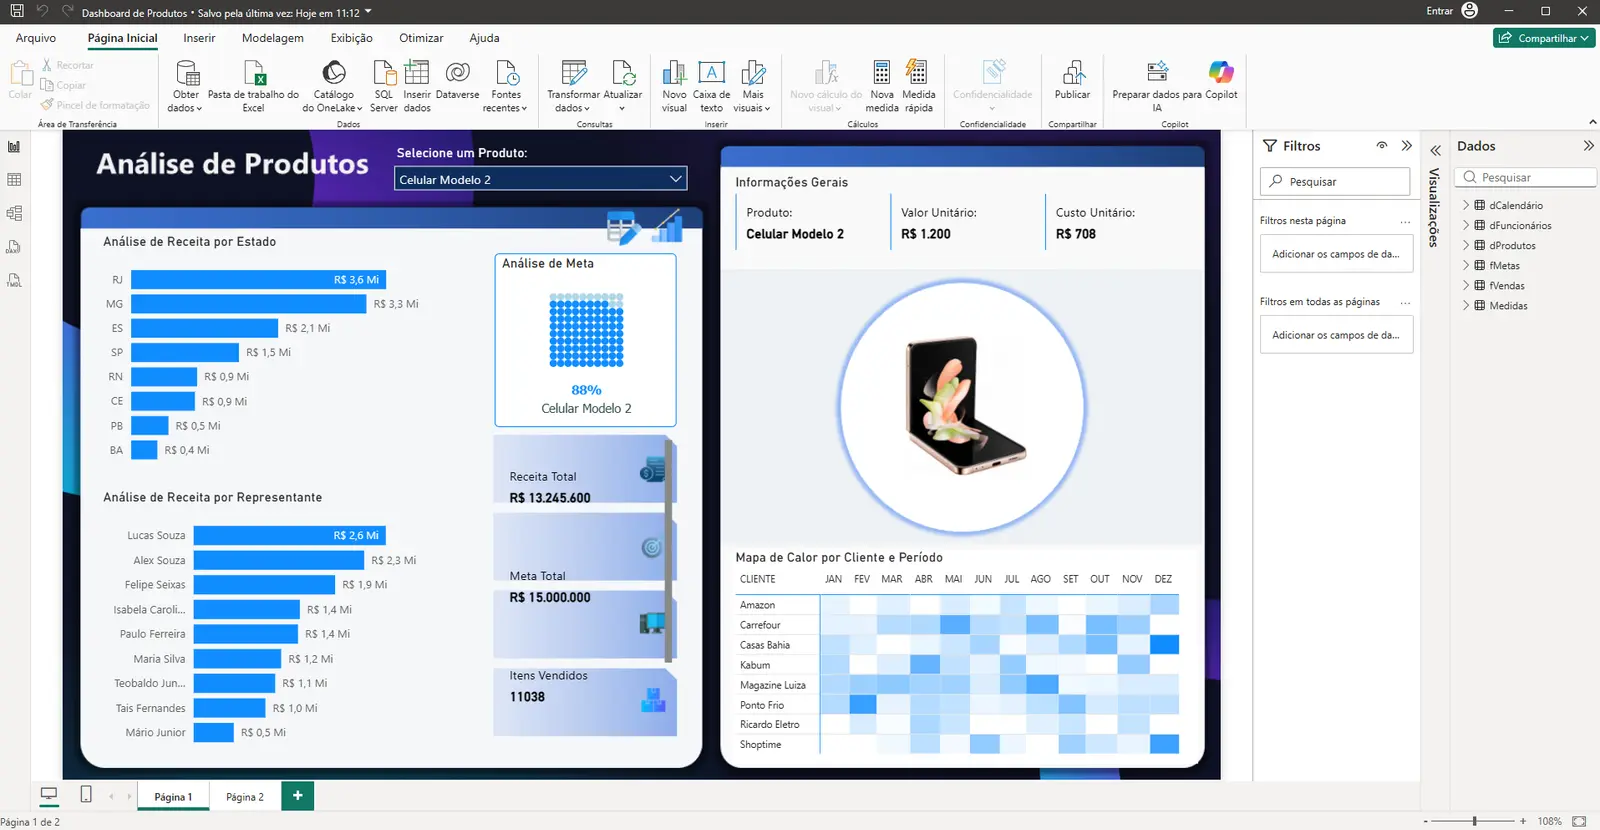Switch to the Exibição tab
This screenshot has width=1600, height=830.
coord(352,38)
